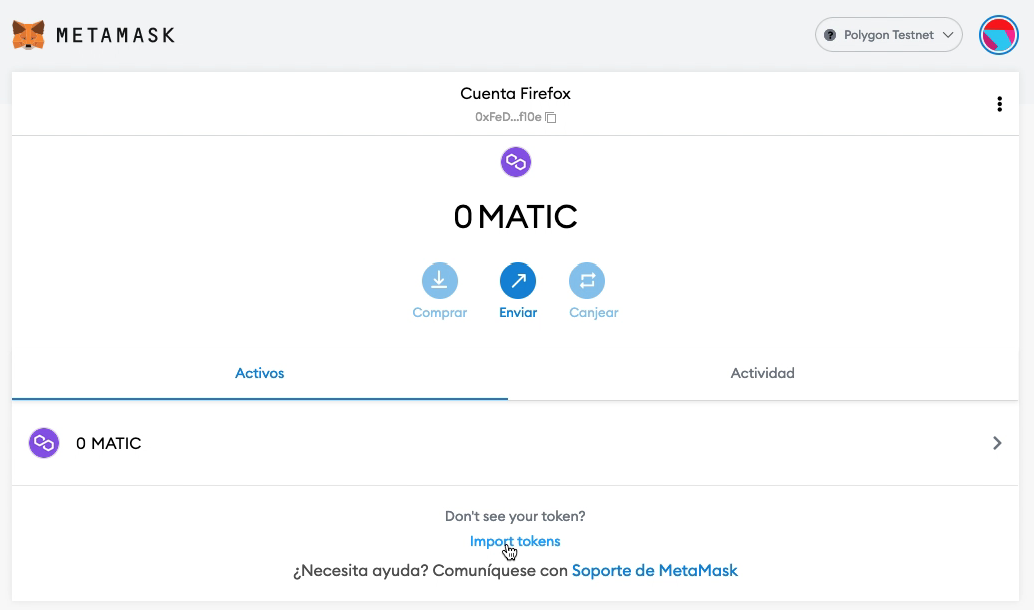
Task: Click the Comprar label
Action: (x=440, y=313)
